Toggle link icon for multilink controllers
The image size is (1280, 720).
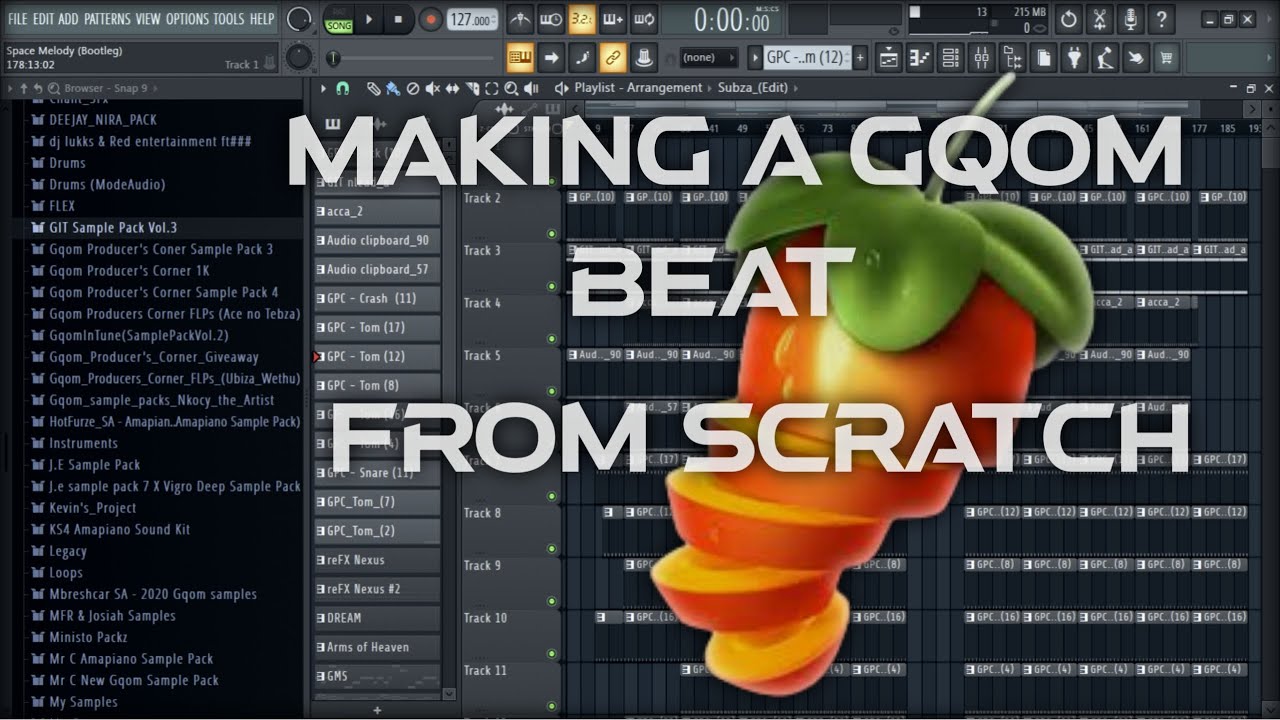pyautogui.click(x=613, y=58)
